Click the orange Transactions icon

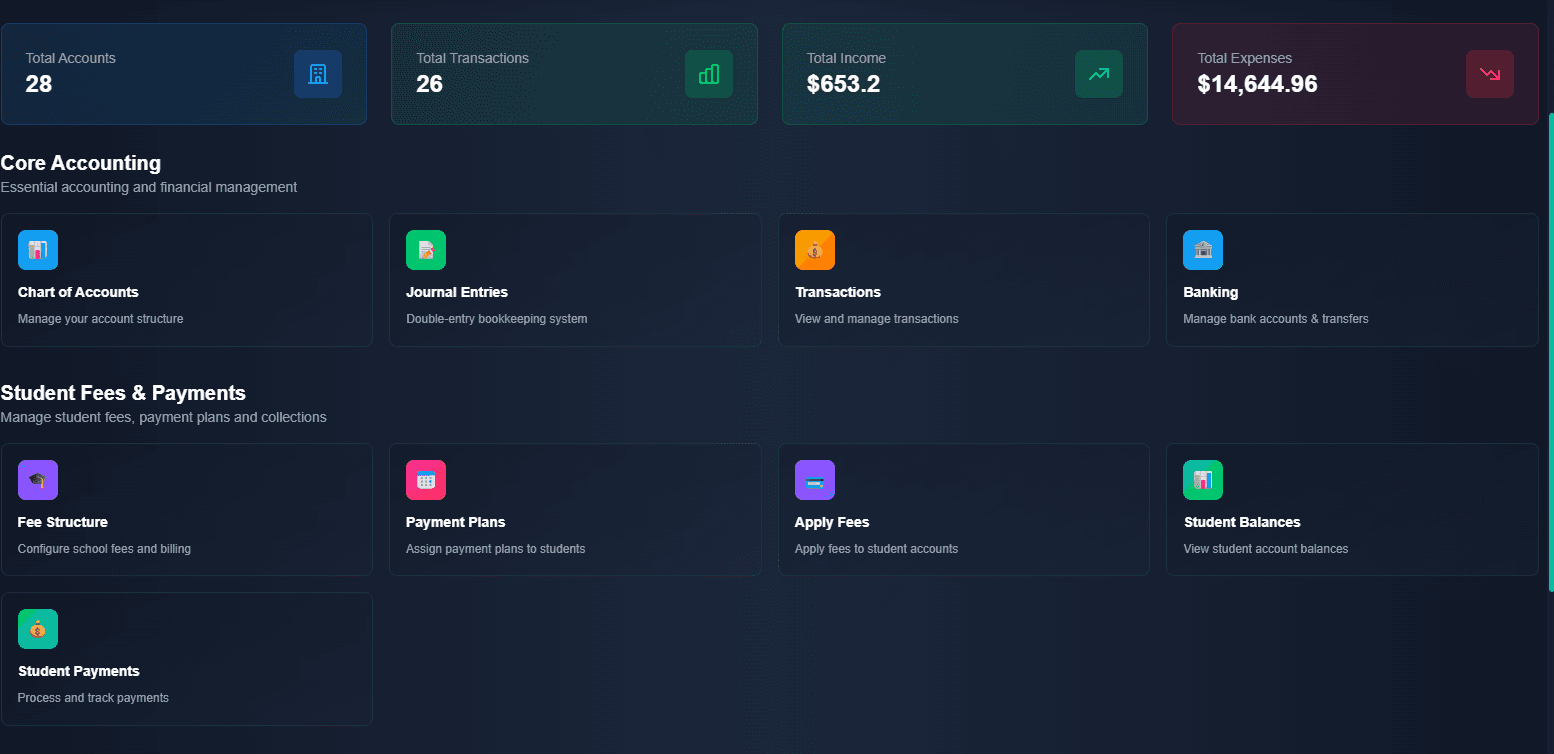[x=814, y=250]
